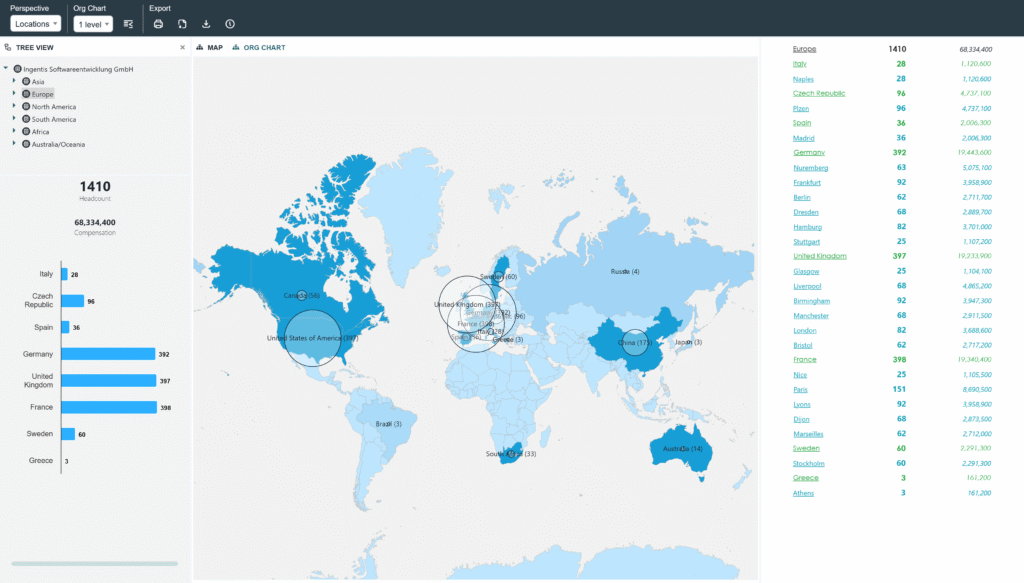Click the horizontal scrollbar under the chart
This screenshot has height=583, width=1024.
click(95, 563)
